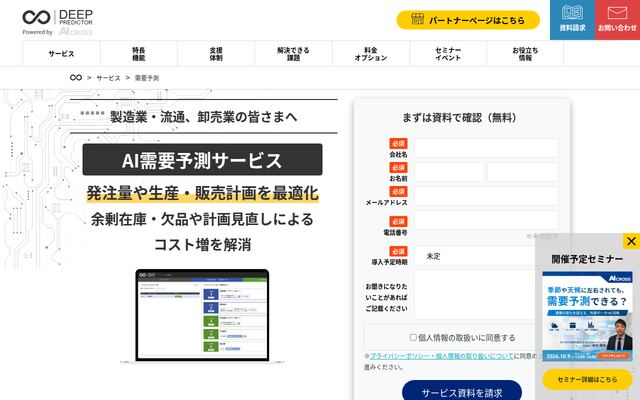The height and width of the screenshot is (400, 640).
Task: Focus the メールアドレス input field
Action: tap(486, 196)
